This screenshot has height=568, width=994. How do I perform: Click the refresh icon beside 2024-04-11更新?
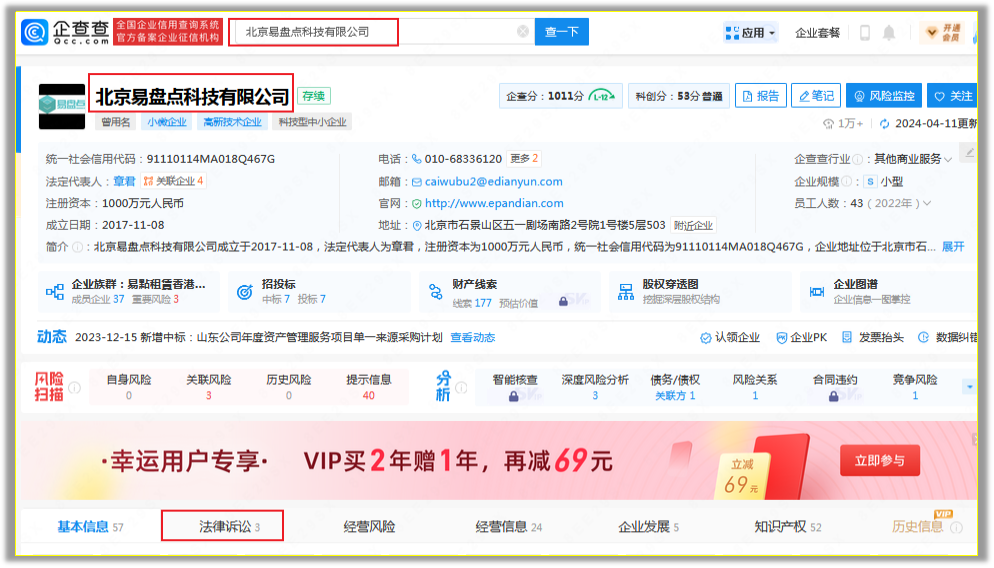point(884,124)
